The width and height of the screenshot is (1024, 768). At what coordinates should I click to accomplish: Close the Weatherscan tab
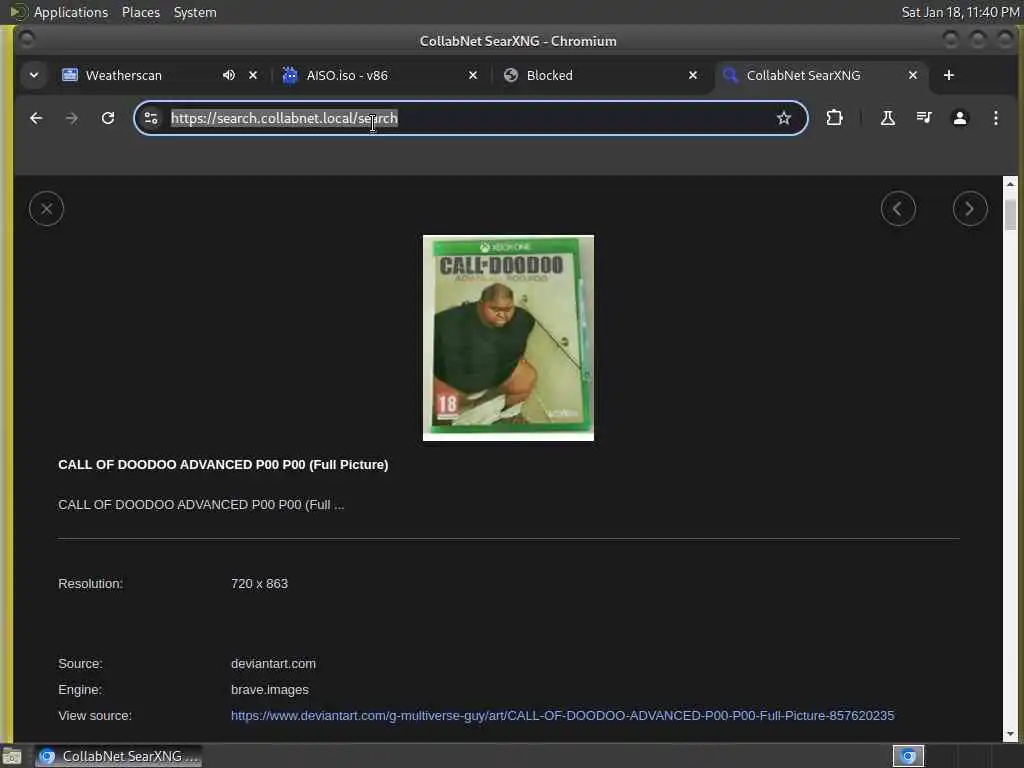point(253,75)
